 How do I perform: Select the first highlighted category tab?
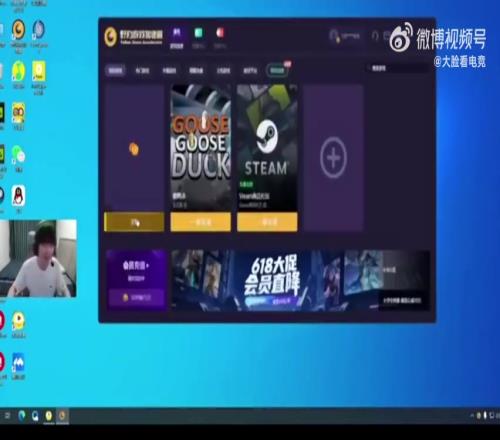116,70
